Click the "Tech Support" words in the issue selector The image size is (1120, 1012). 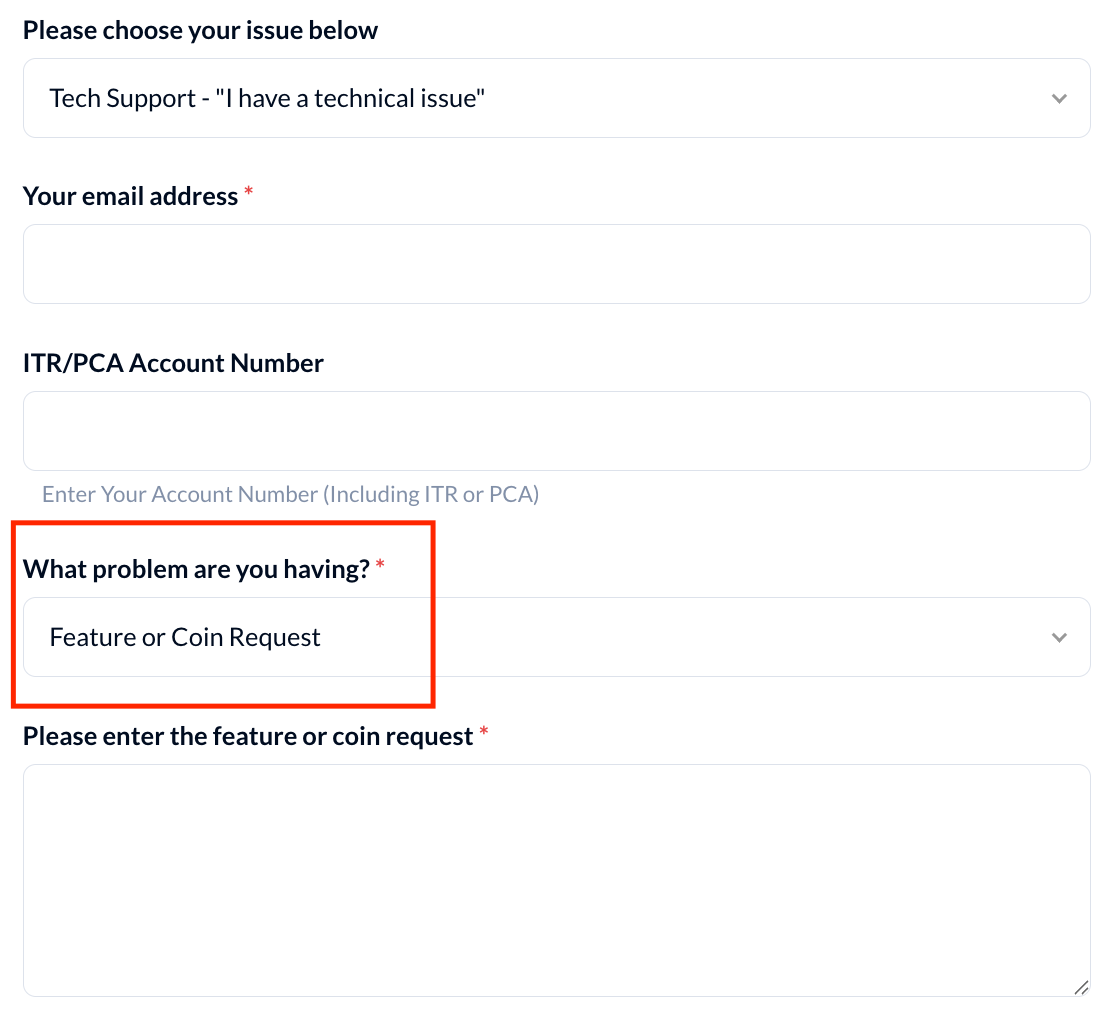[122, 99]
